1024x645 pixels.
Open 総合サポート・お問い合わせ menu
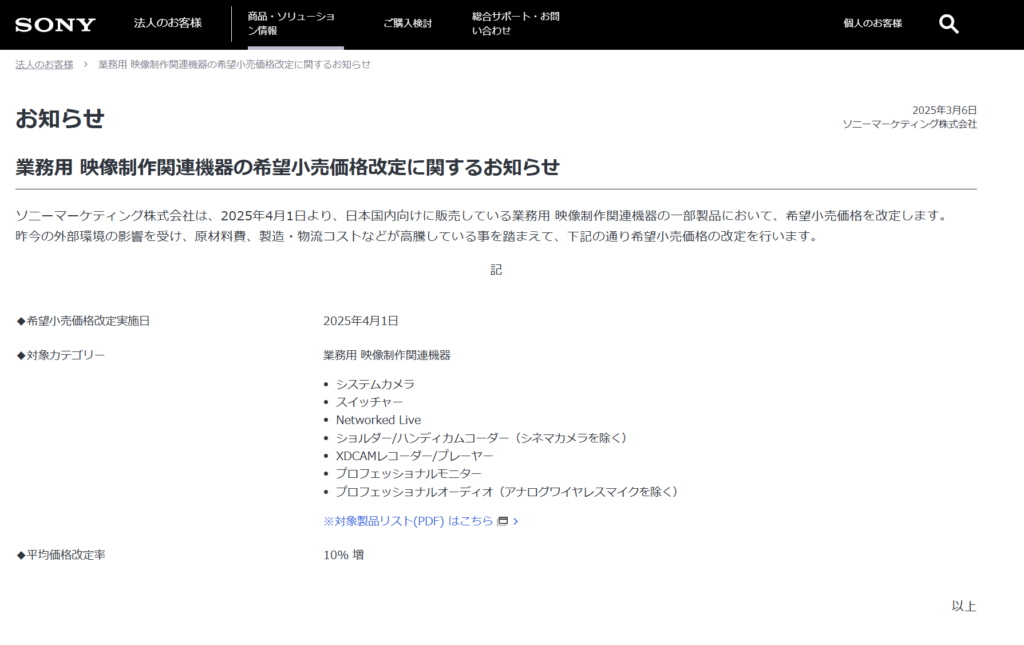point(515,24)
